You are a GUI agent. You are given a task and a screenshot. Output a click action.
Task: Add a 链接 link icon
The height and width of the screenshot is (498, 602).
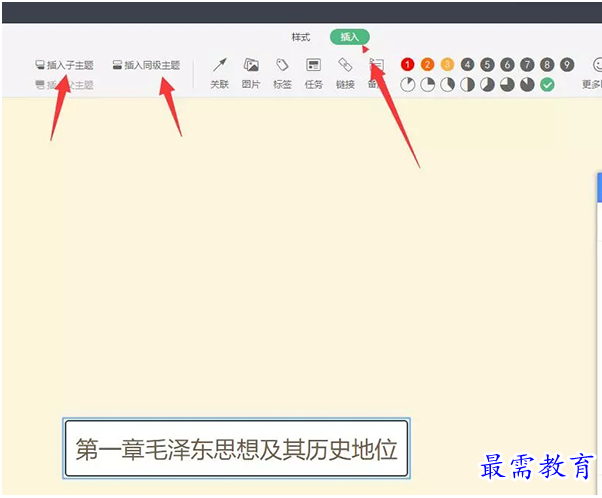(x=345, y=73)
